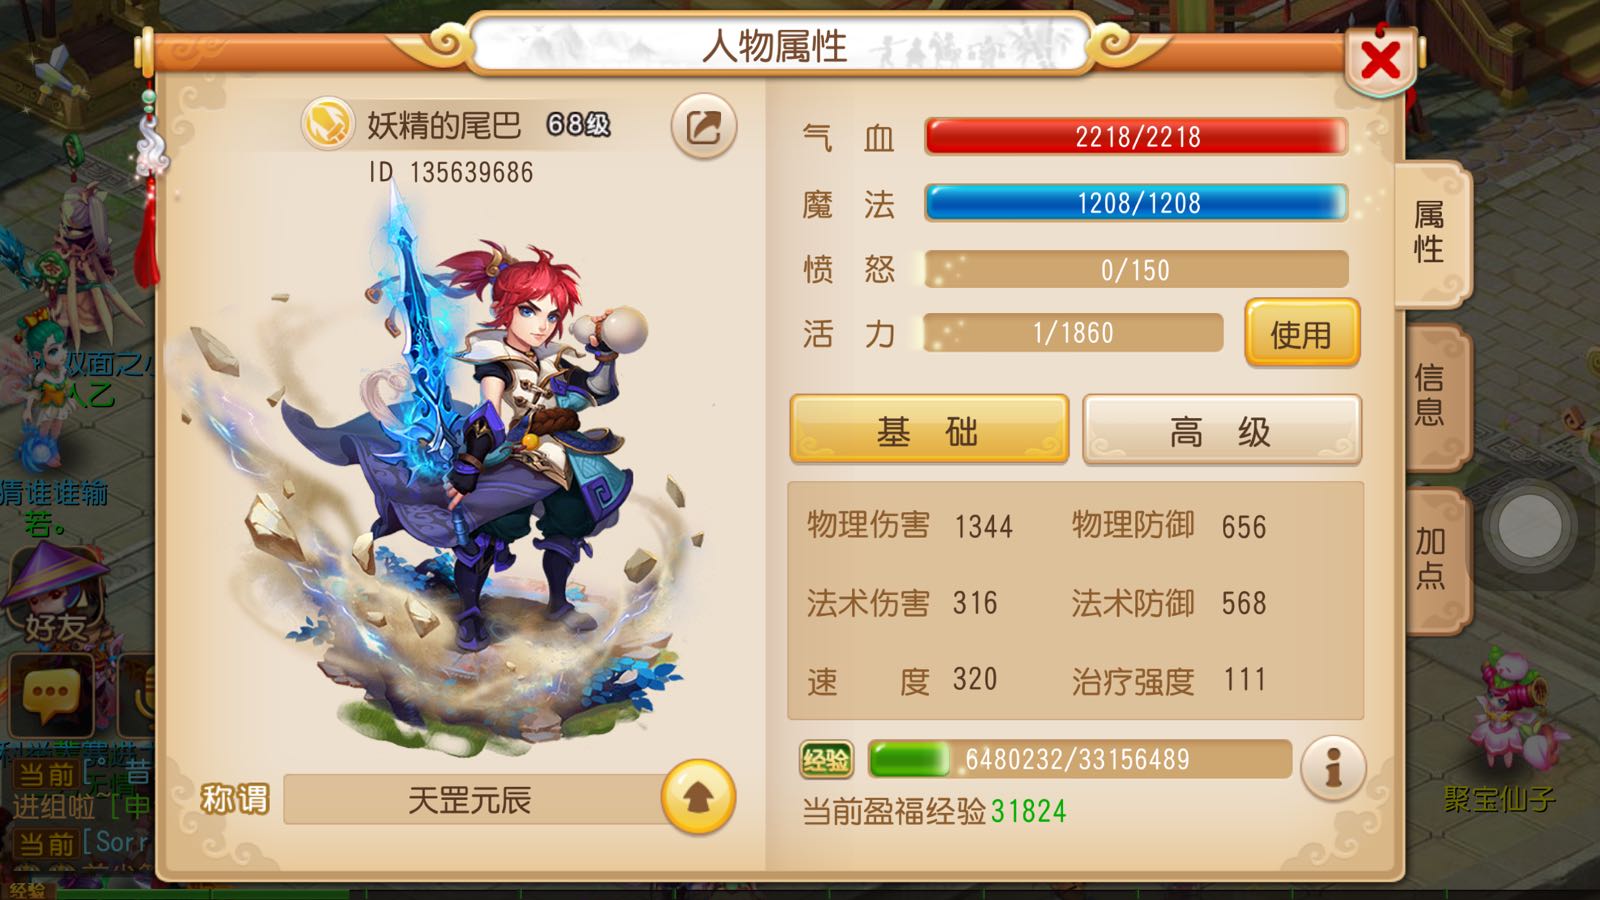Expand the title list with up arrow
This screenshot has width=1600, height=900.
click(698, 797)
